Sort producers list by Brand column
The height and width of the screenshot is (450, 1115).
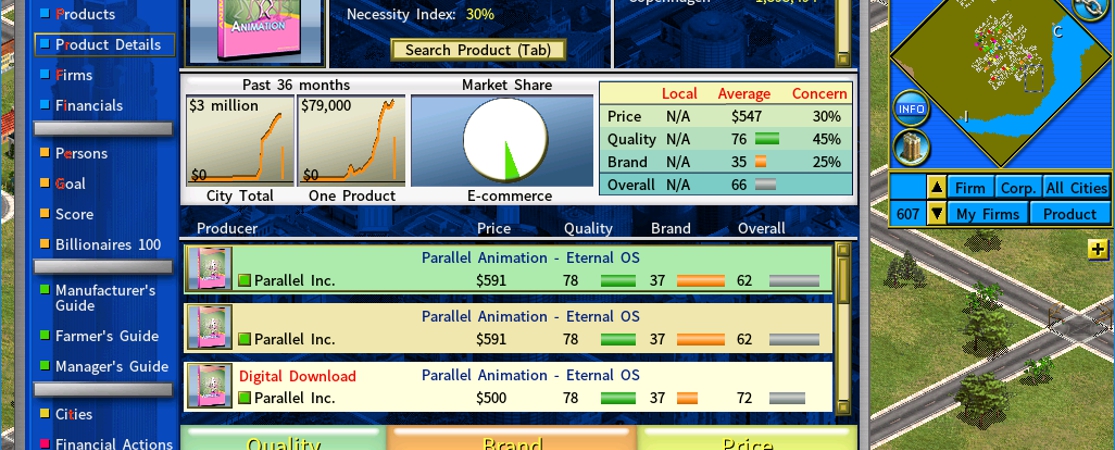click(671, 228)
